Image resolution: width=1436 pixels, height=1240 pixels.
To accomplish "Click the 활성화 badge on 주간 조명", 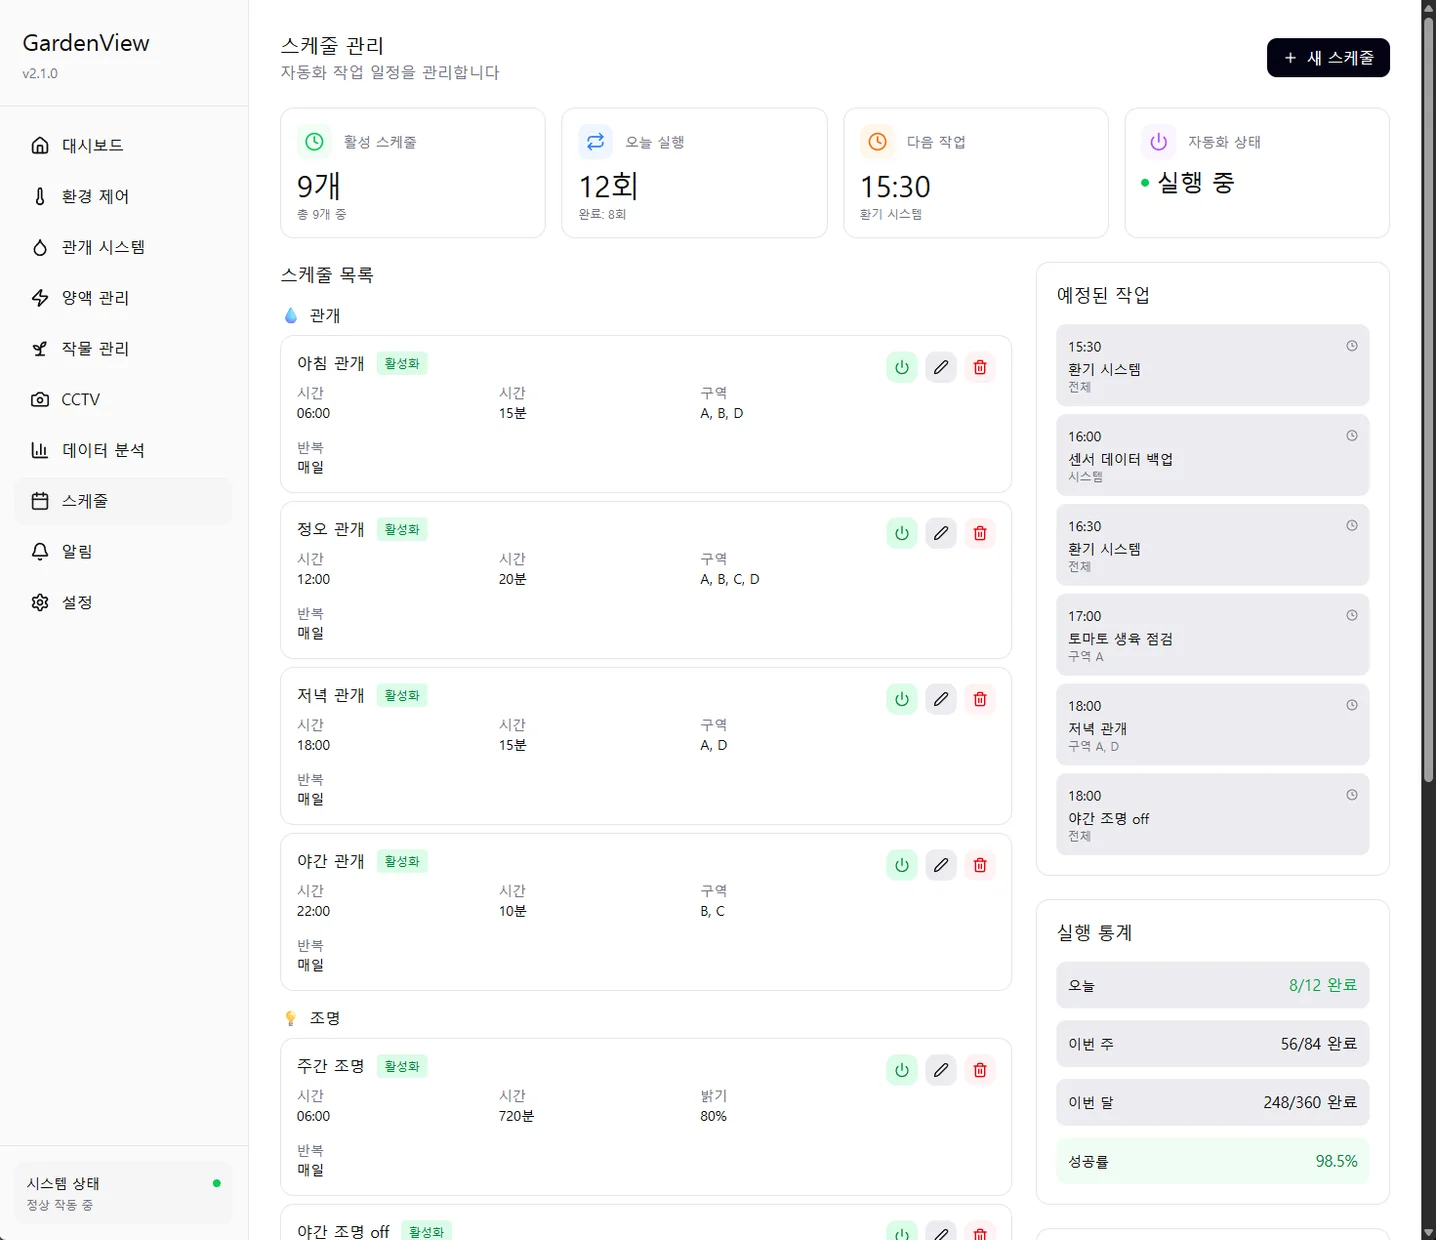I will [x=402, y=1066].
